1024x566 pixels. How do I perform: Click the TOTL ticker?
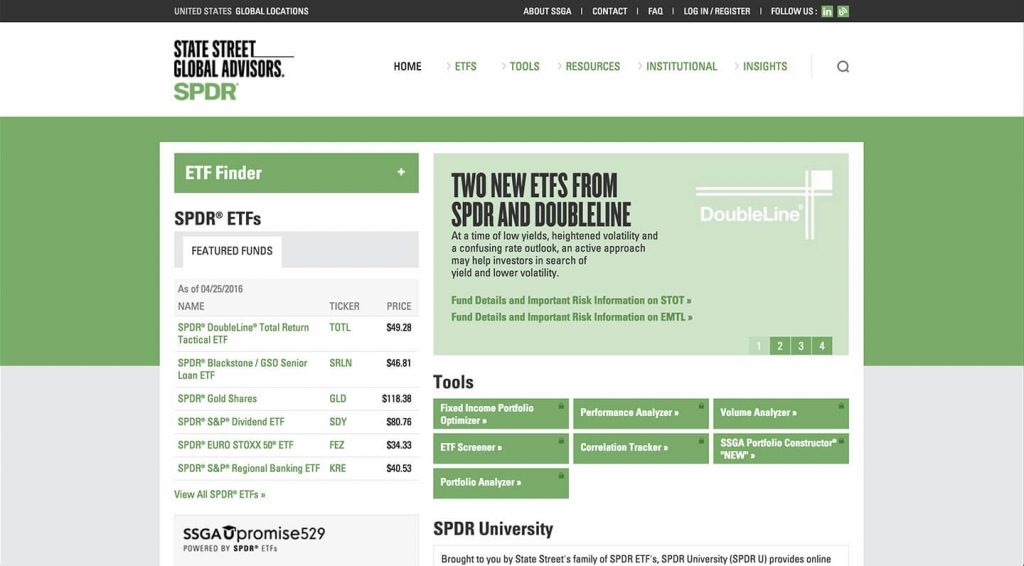340,327
